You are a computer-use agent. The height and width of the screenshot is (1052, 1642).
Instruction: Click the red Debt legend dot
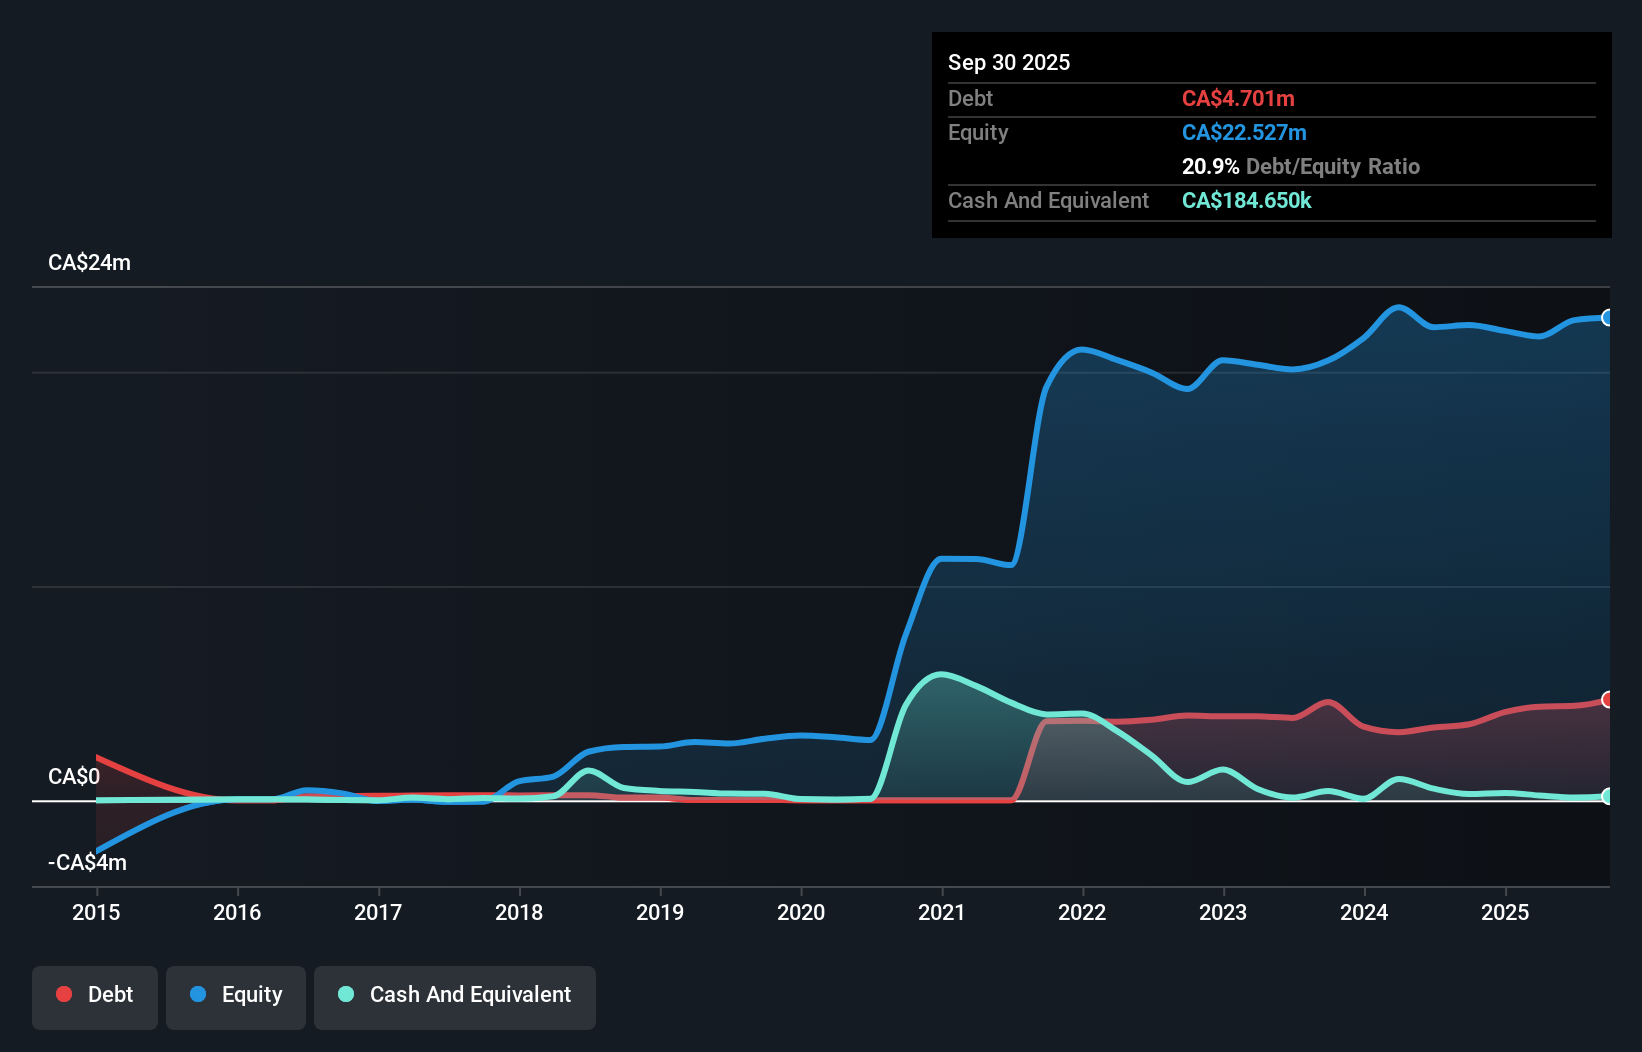tap(64, 994)
